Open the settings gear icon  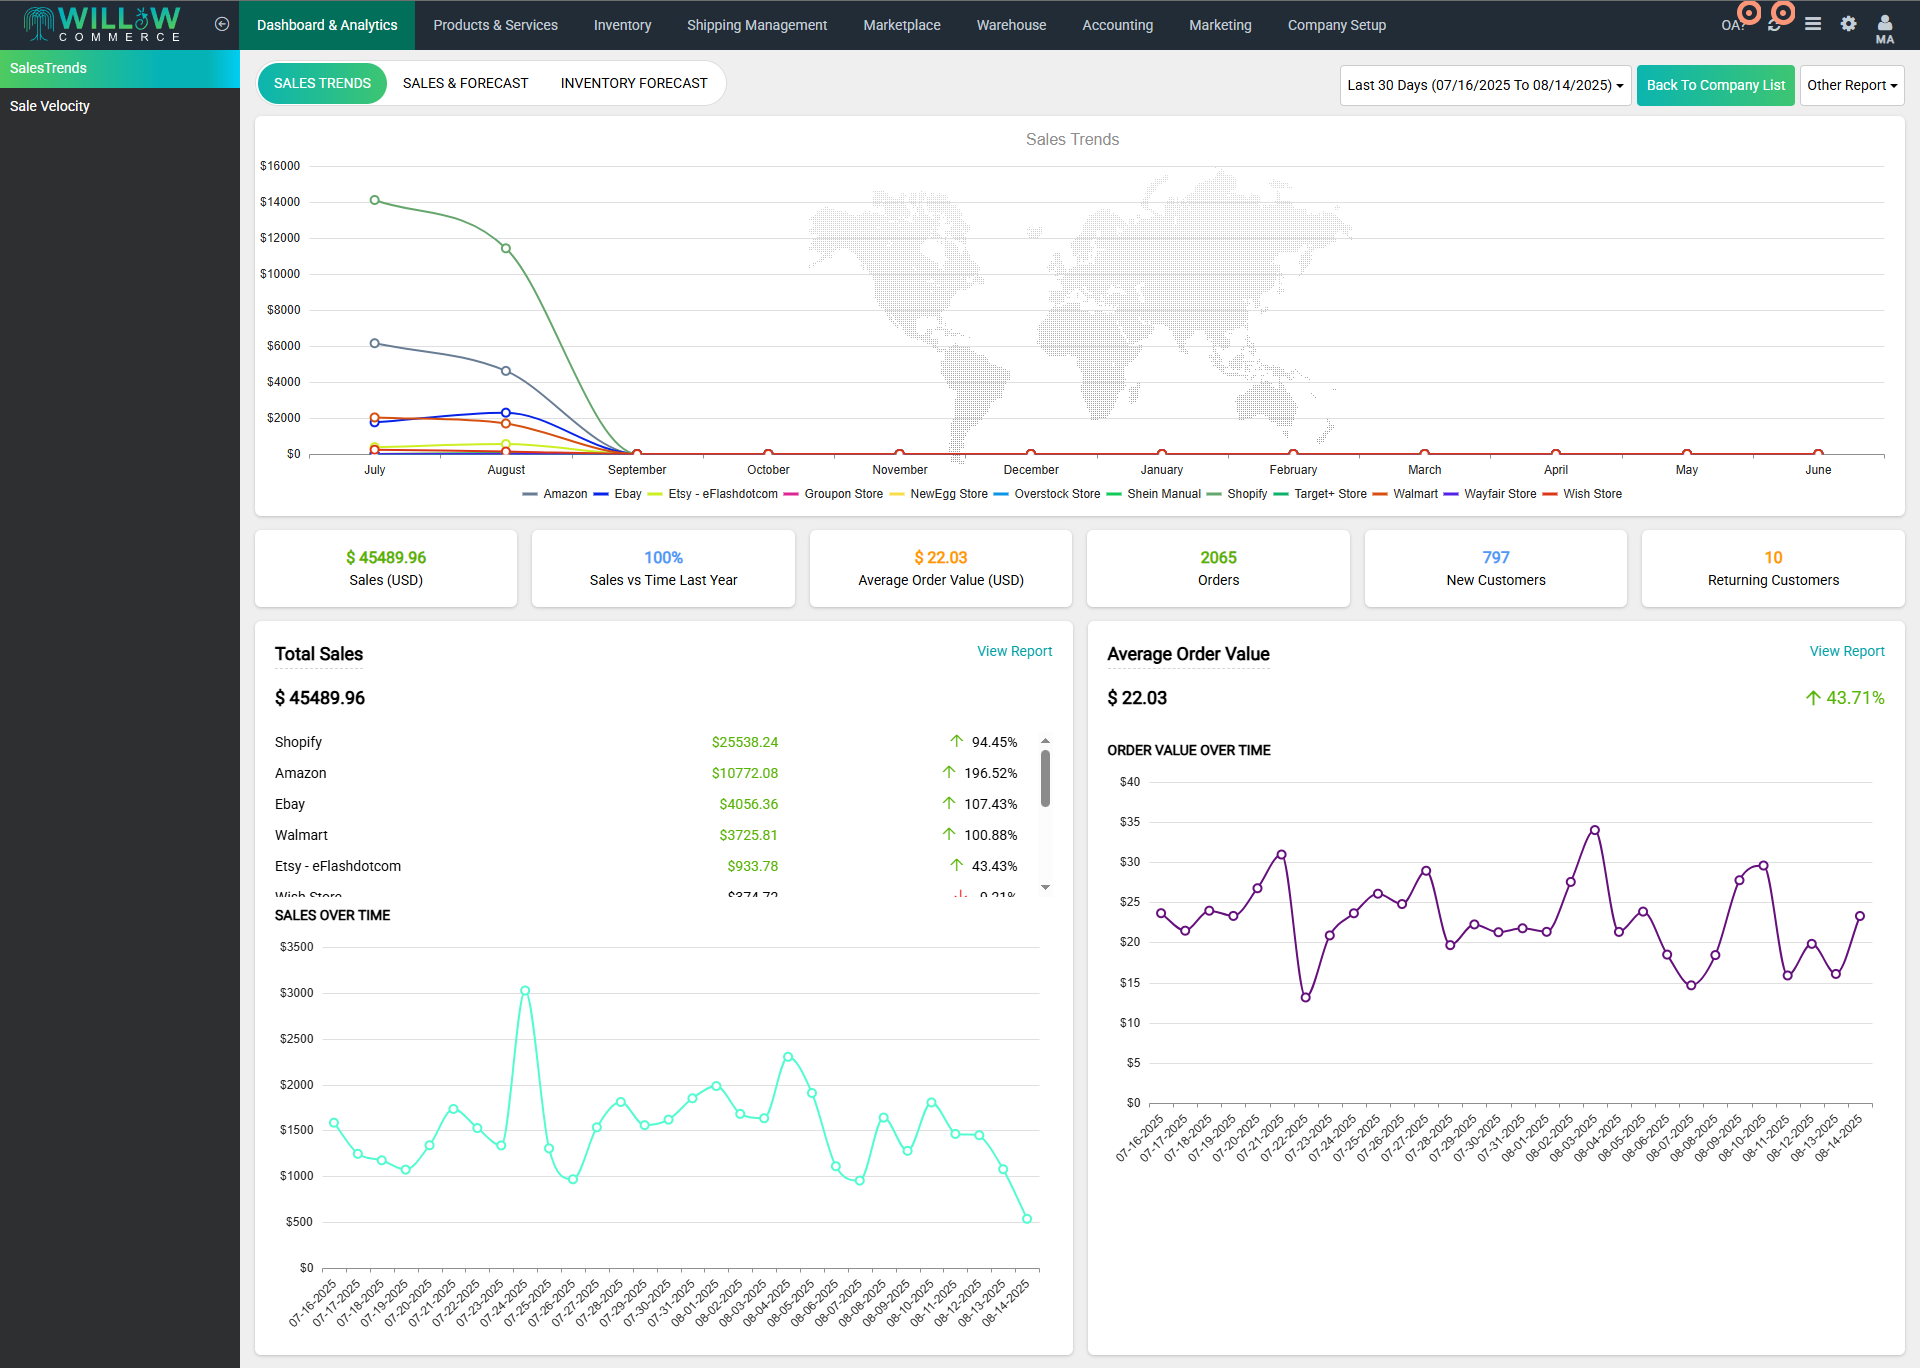pyautogui.click(x=1848, y=24)
